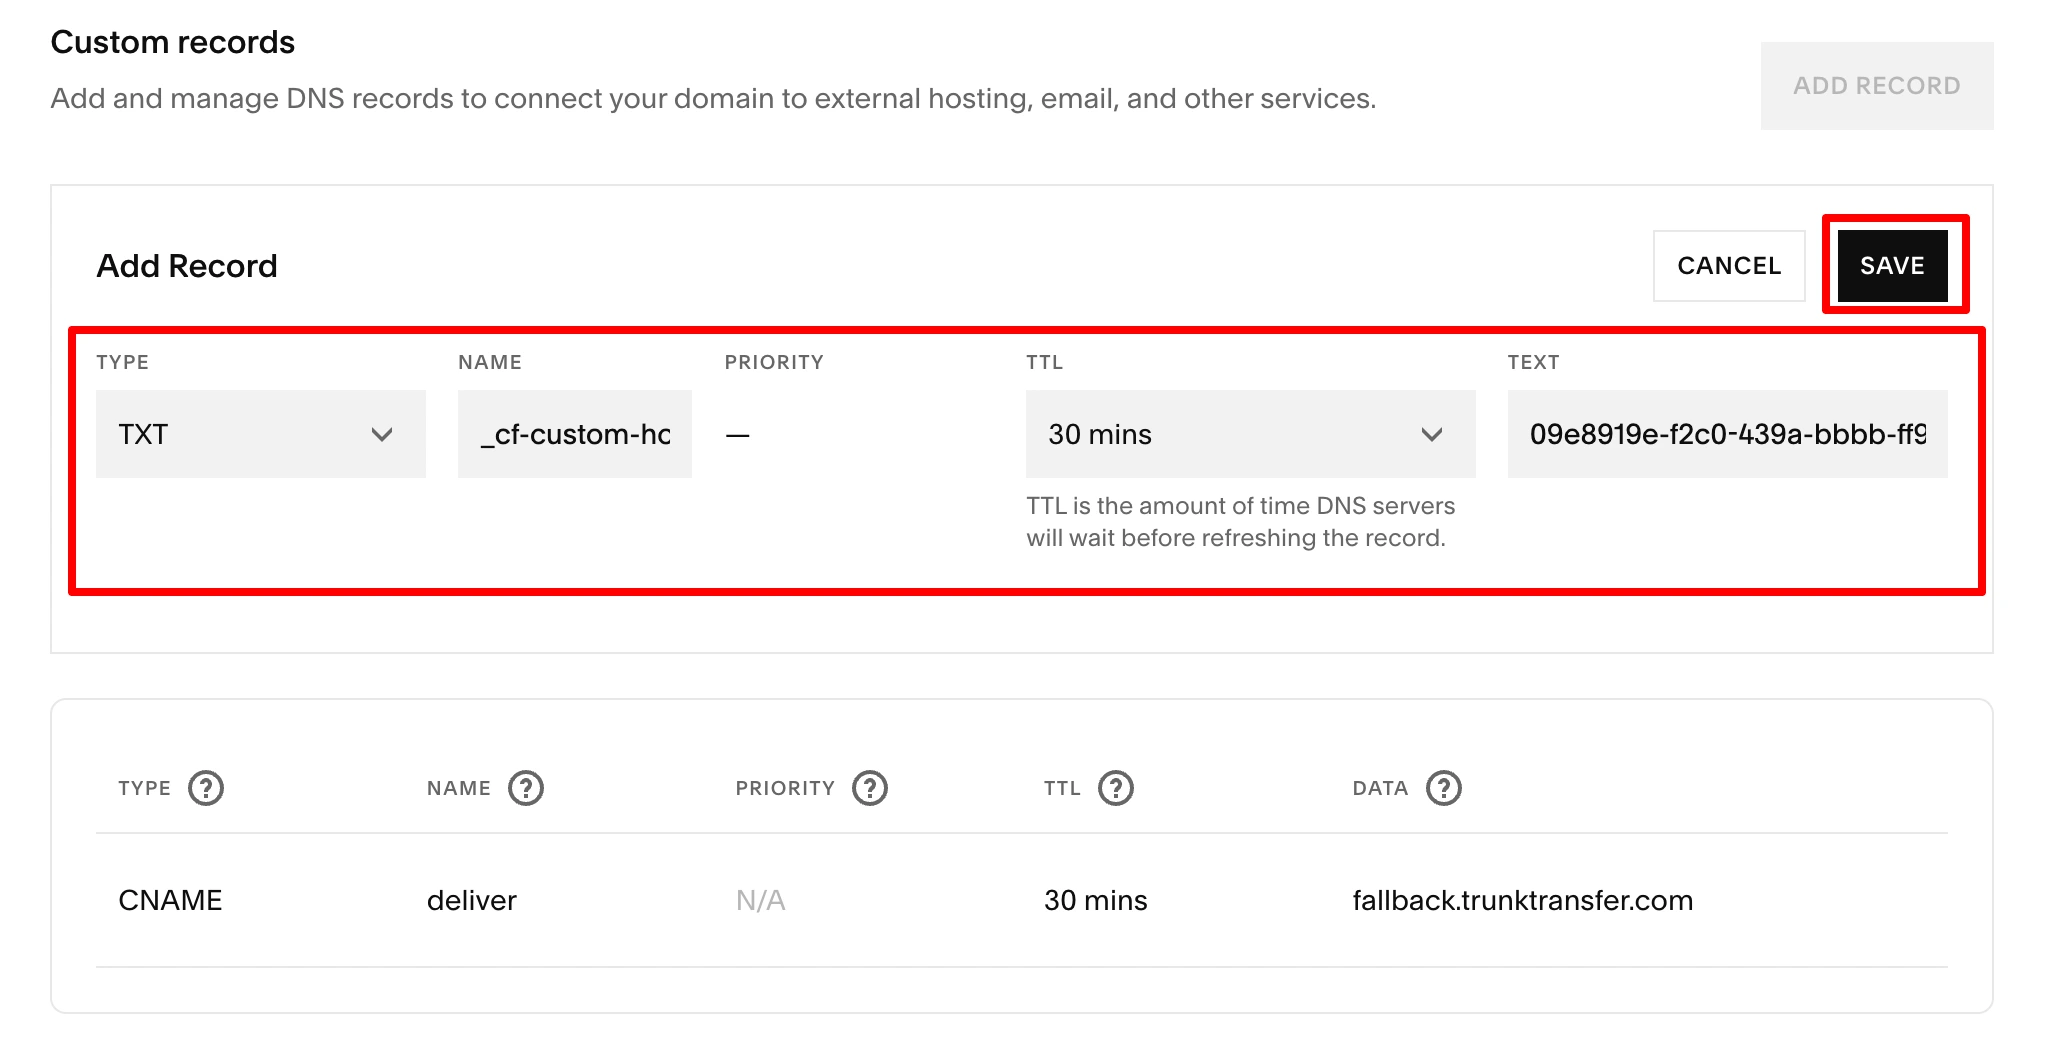The height and width of the screenshot is (1058, 2062).
Task: Save the new DNS record
Action: [x=1892, y=266]
